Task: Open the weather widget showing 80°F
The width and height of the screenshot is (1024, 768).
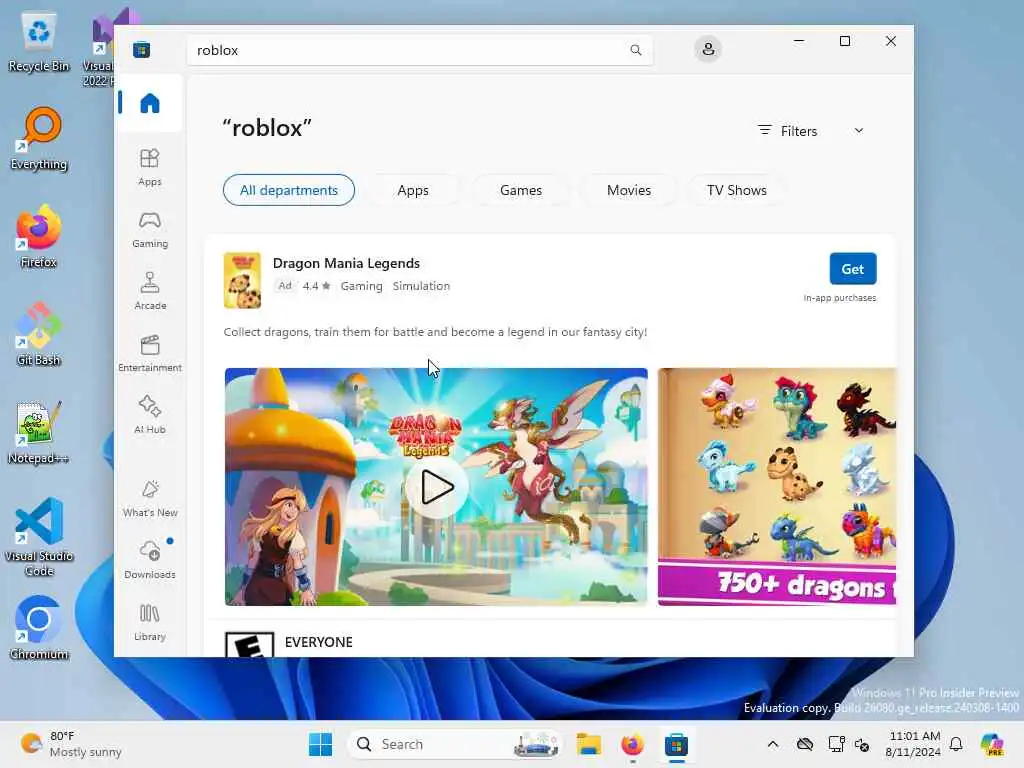Action: (71, 744)
